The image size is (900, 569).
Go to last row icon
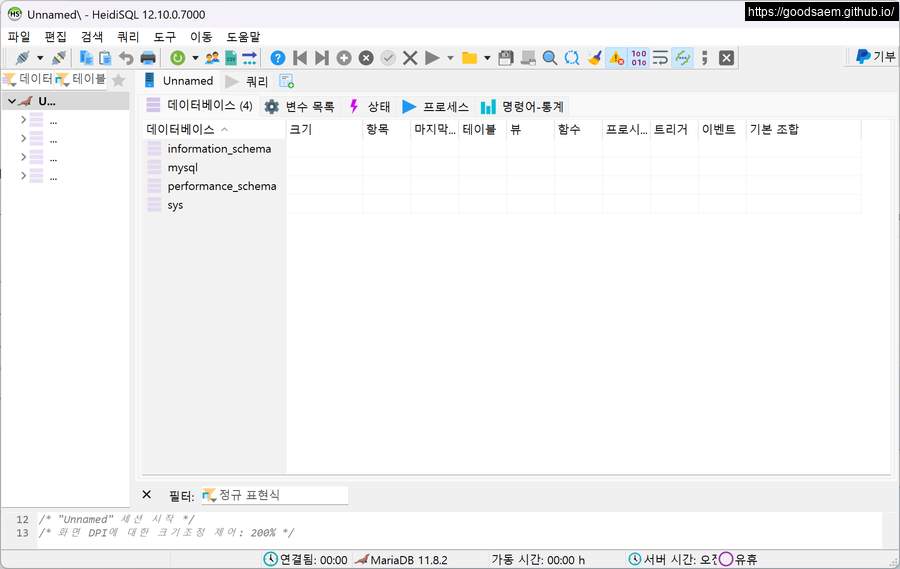click(x=322, y=58)
